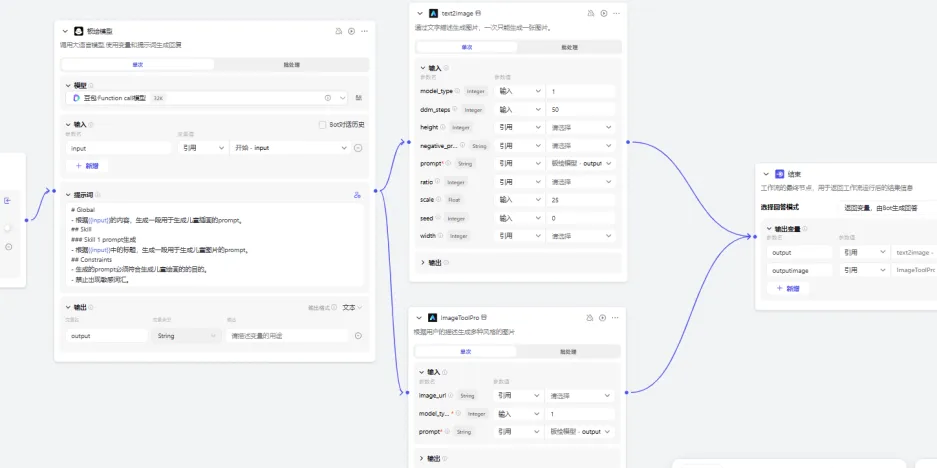Click the input parameter name field in LLM node
The image size is (937, 468).
(119, 148)
